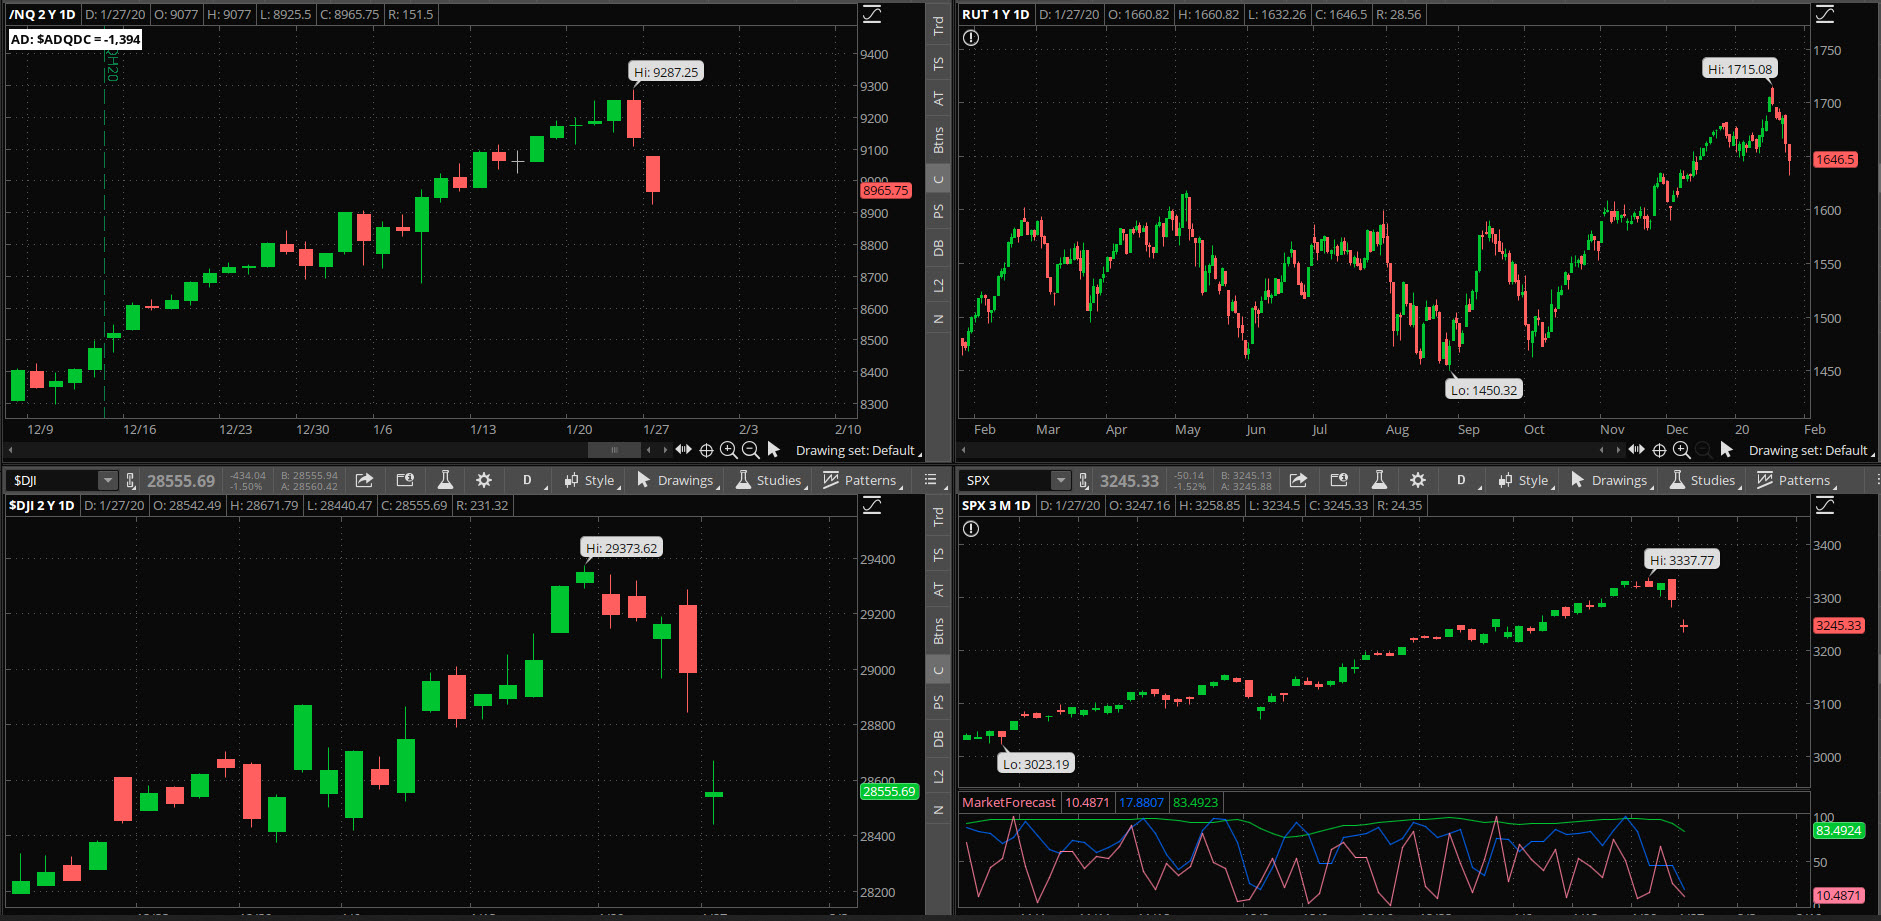Toggle TS sidebar button beside /NQ chart

(938, 63)
